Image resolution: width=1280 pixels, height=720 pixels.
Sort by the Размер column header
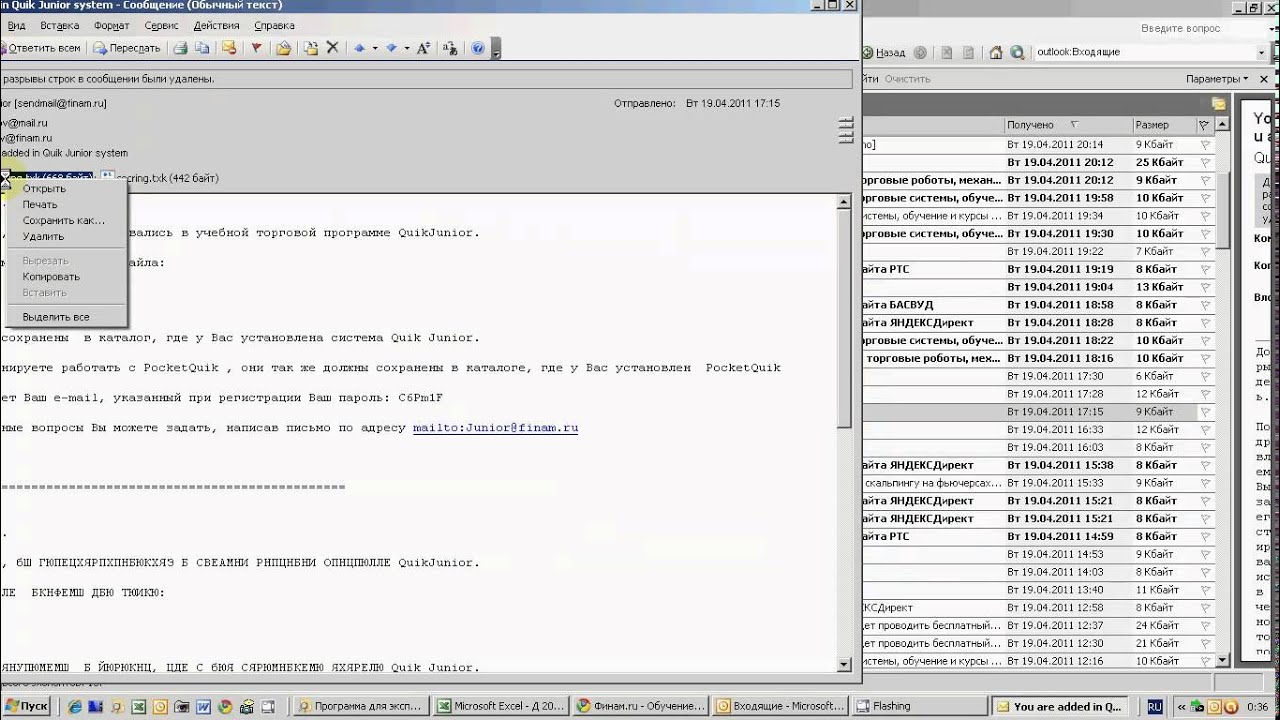click(1163, 125)
